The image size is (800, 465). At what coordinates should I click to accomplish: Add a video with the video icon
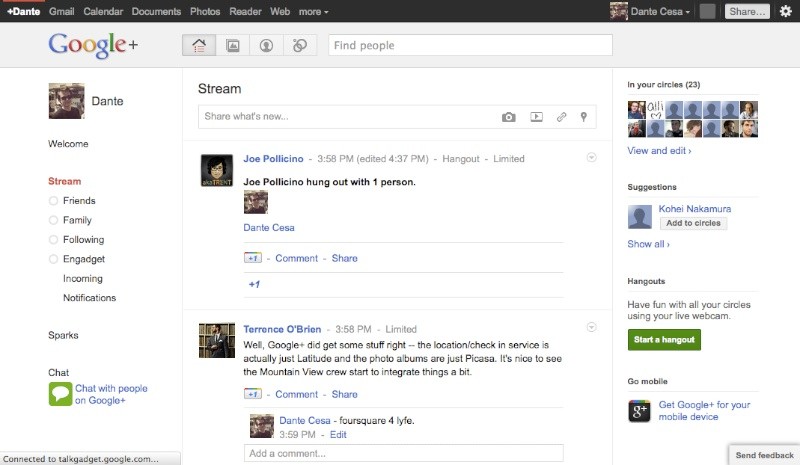tap(536, 117)
